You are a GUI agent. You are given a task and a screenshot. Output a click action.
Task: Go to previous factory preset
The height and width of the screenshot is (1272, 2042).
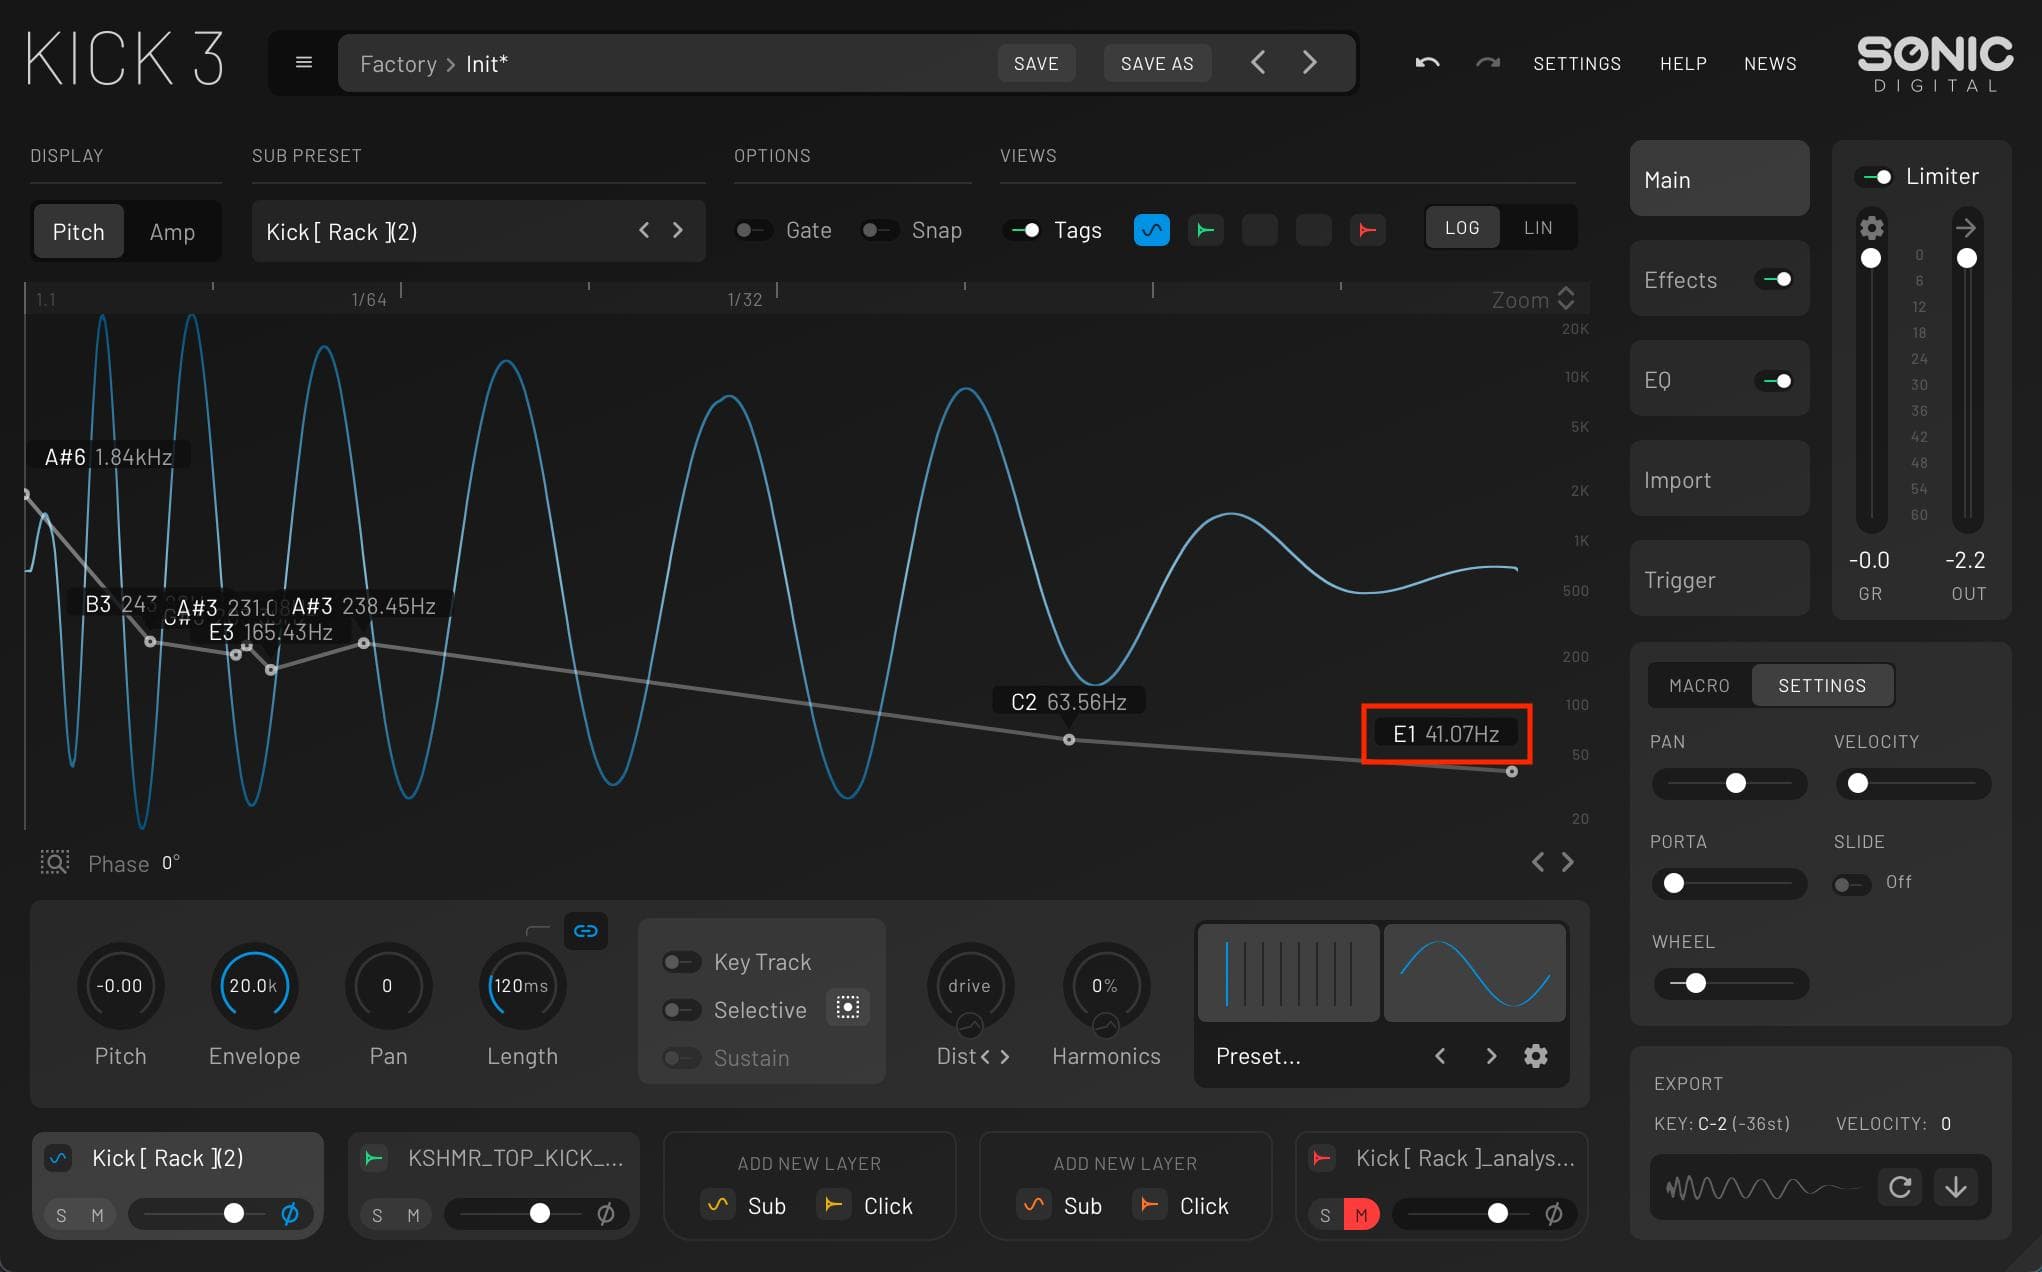[x=1258, y=63]
